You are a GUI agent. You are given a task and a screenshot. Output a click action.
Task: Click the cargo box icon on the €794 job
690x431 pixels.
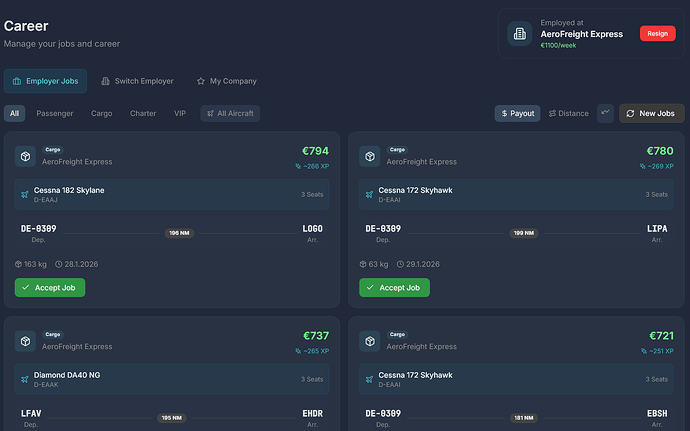[25, 156]
